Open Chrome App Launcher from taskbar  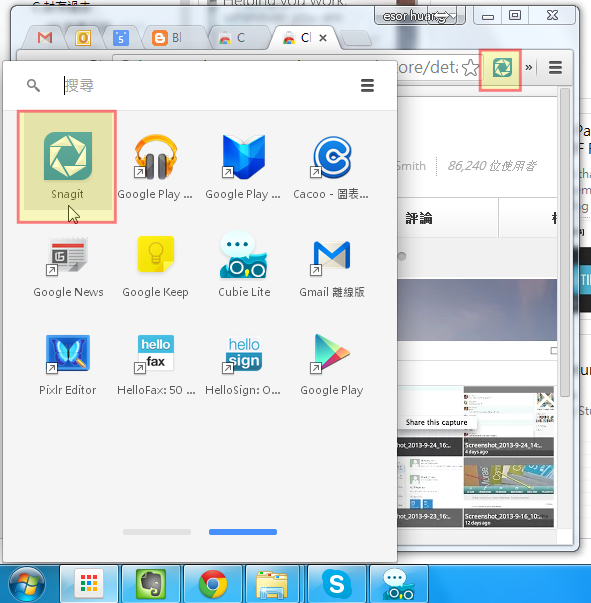tap(89, 585)
